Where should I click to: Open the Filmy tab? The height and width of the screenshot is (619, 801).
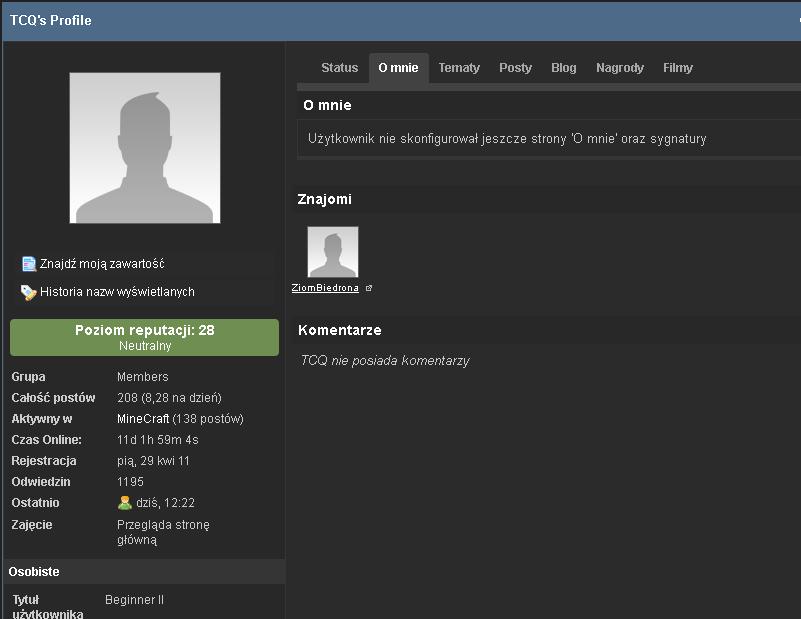pyautogui.click(x=677, y=68)
